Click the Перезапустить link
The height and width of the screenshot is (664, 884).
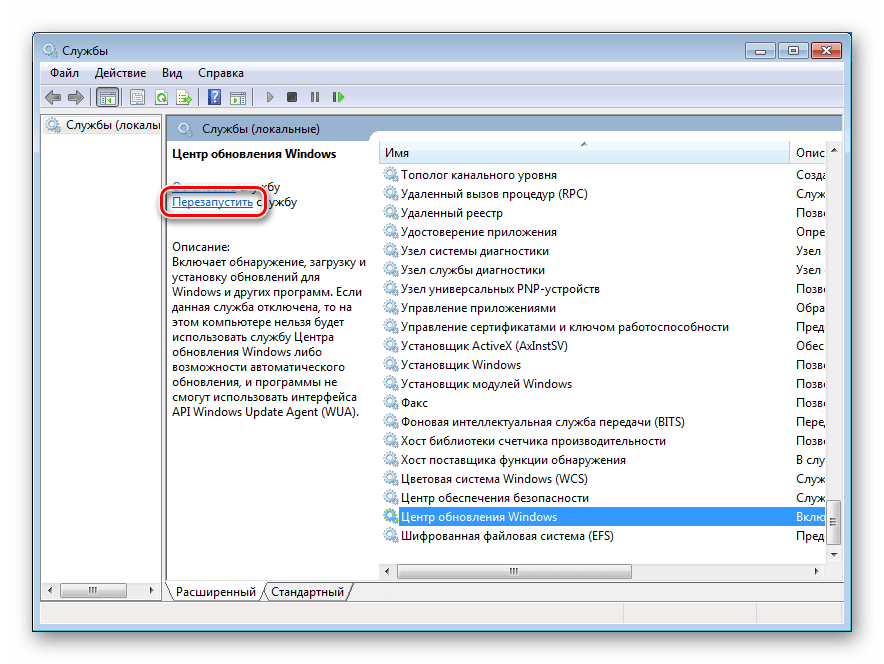click(212, 202)
